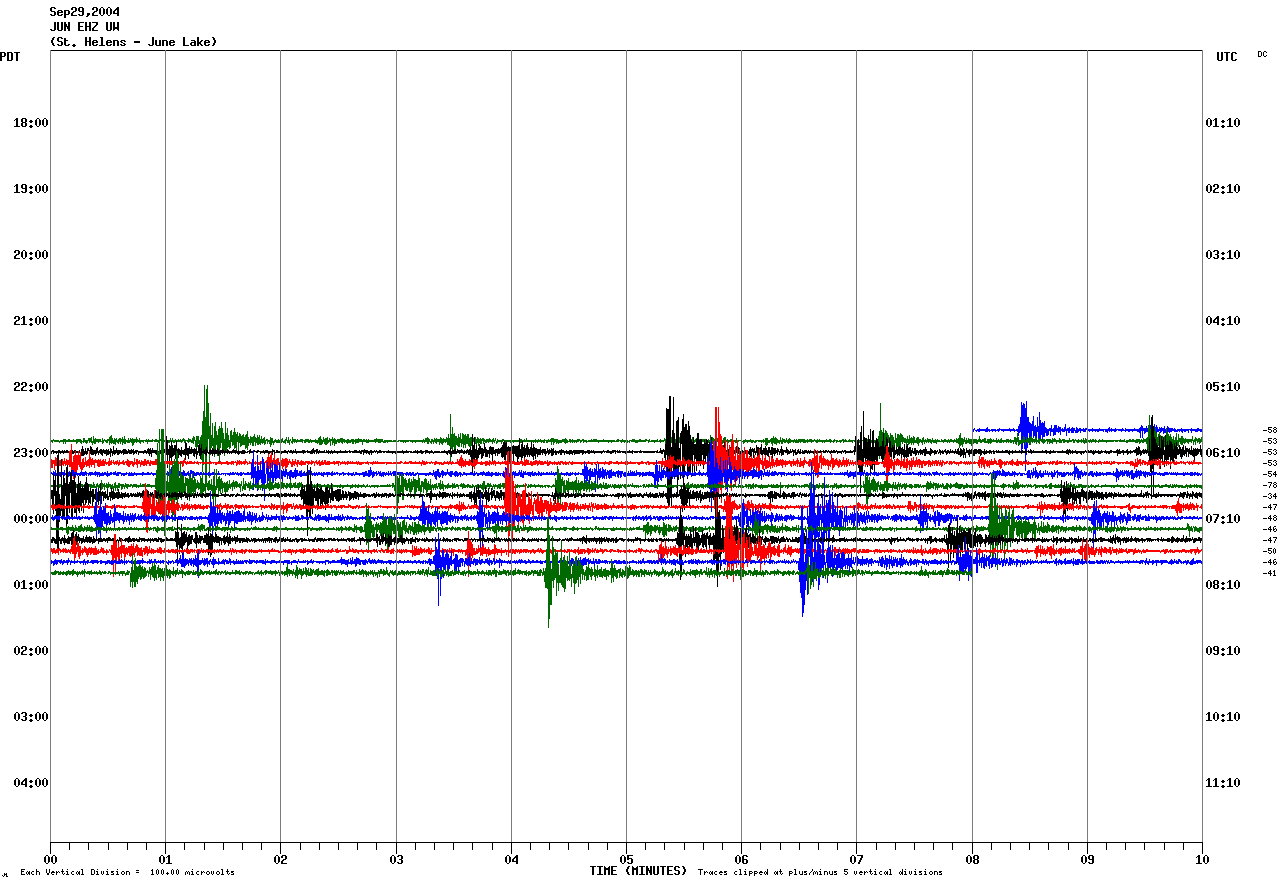
Task: Select minute tick label 05
Action: coord(626,859)
